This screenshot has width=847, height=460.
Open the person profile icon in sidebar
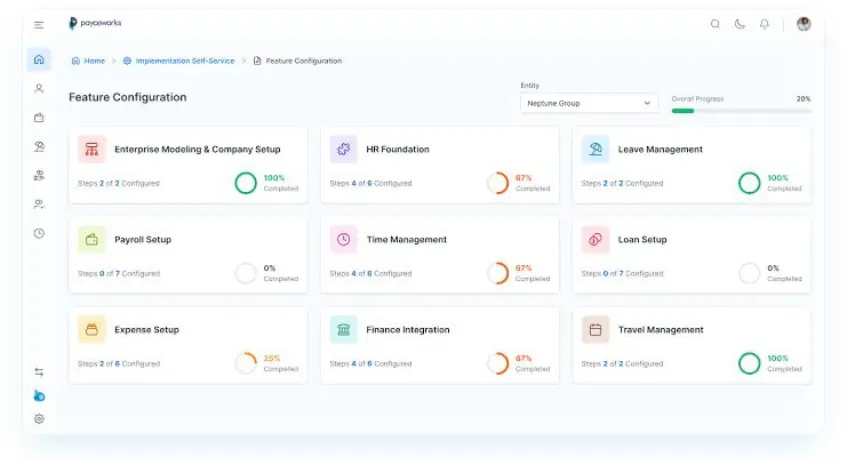click(x=39, y=89)
